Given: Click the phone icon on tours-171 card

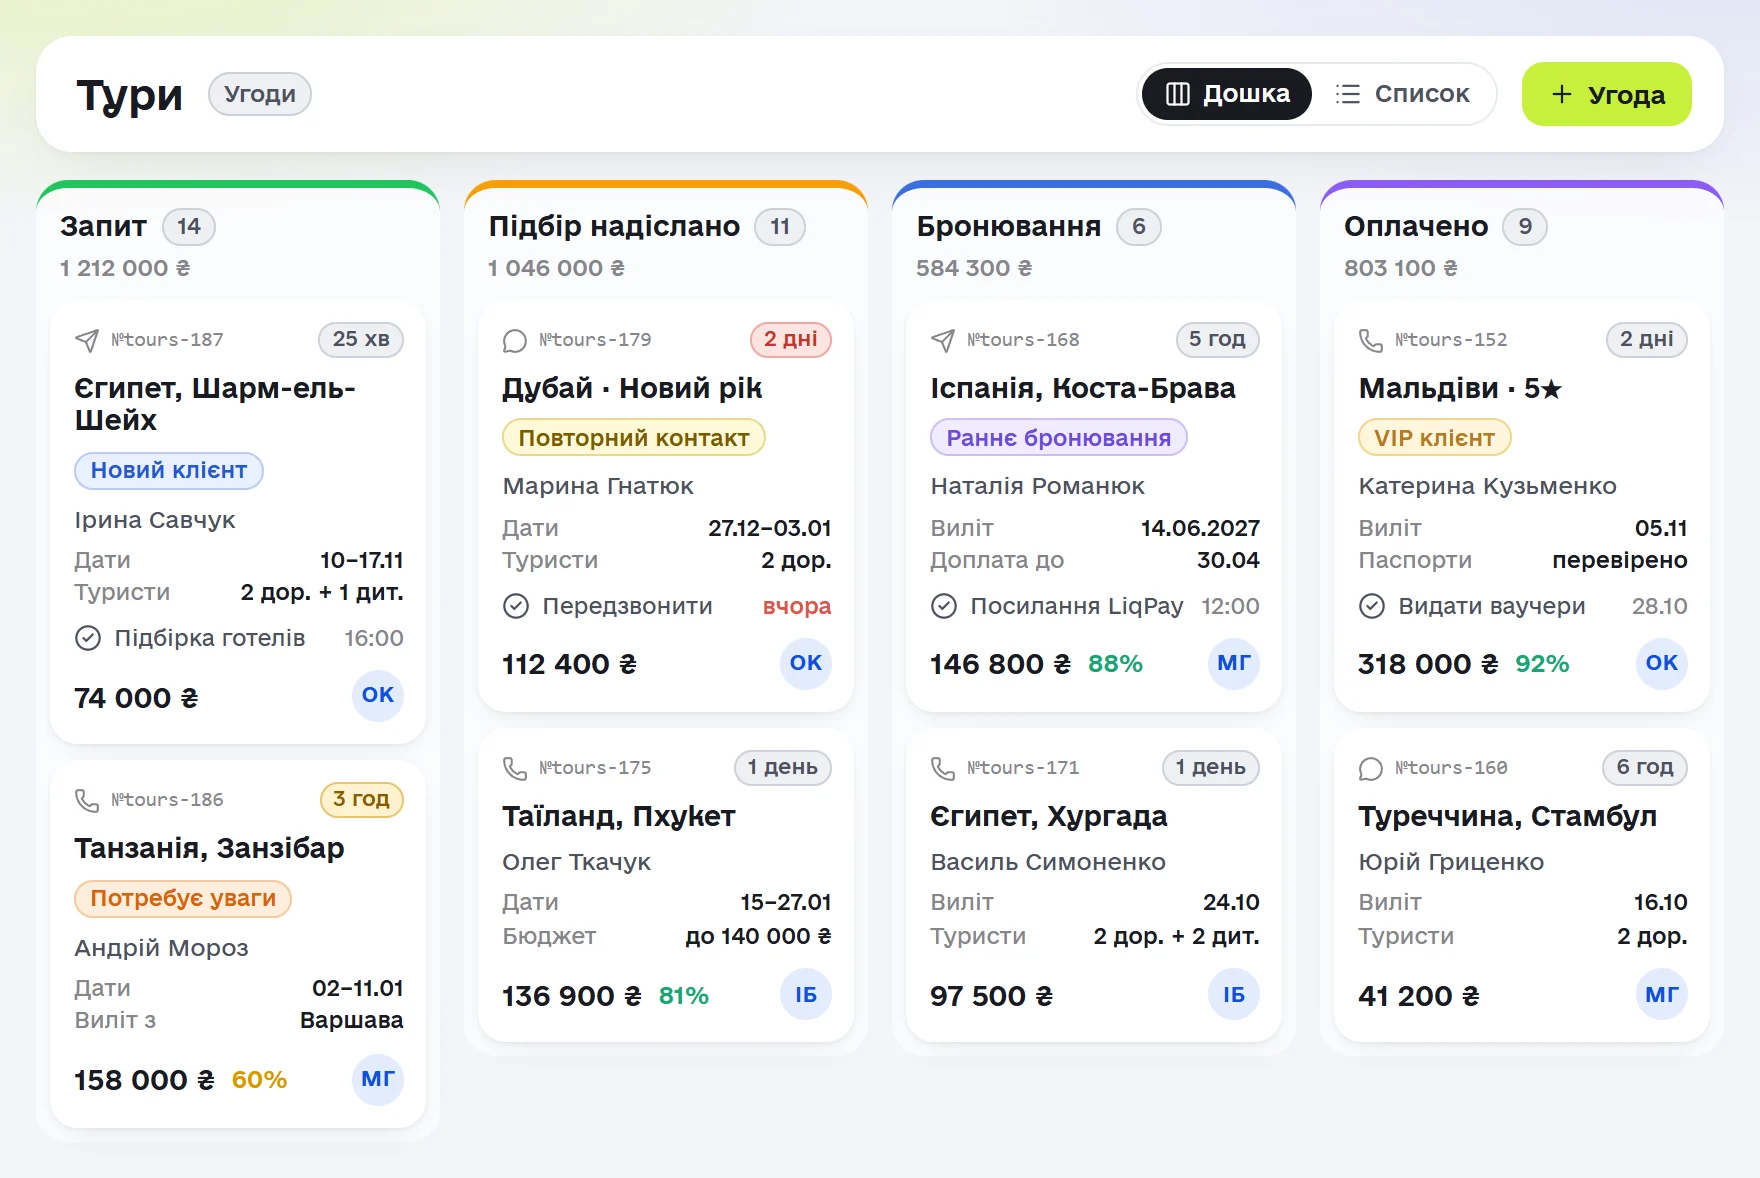Looking at the screenshot, I should pyautogui.click(x=943, y=769).
